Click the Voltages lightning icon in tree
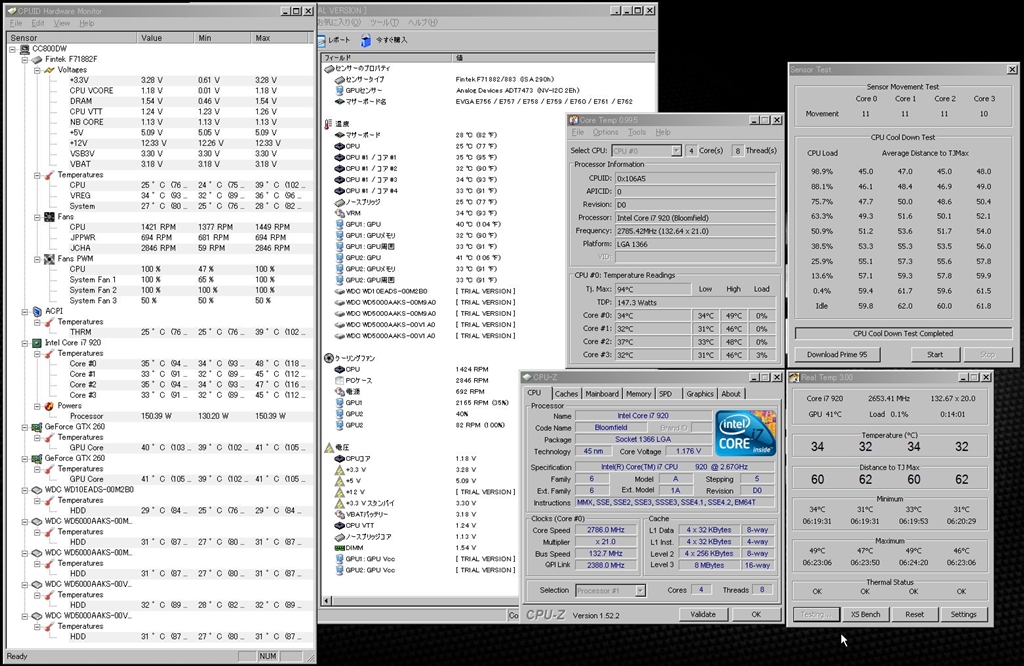The width and height of the screenshot is (1024, 666). coord(48,70)
